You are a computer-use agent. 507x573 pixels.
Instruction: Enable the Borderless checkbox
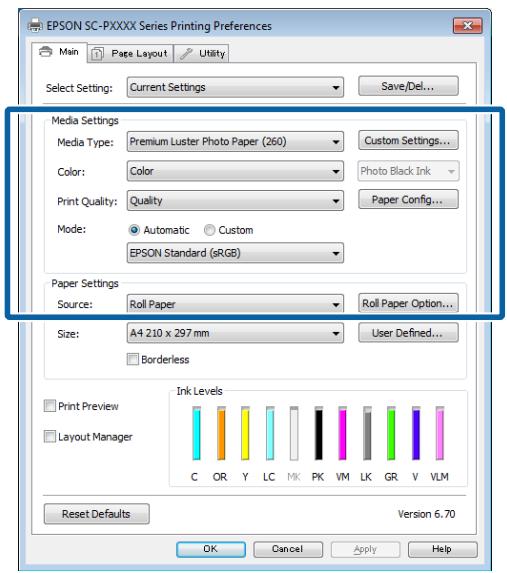(133, 359)
